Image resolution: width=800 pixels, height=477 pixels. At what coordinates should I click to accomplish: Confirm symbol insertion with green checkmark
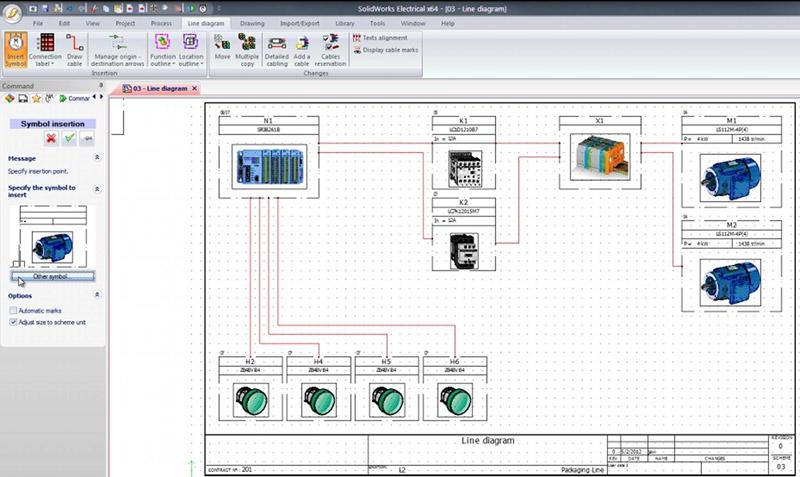point(69,138)
